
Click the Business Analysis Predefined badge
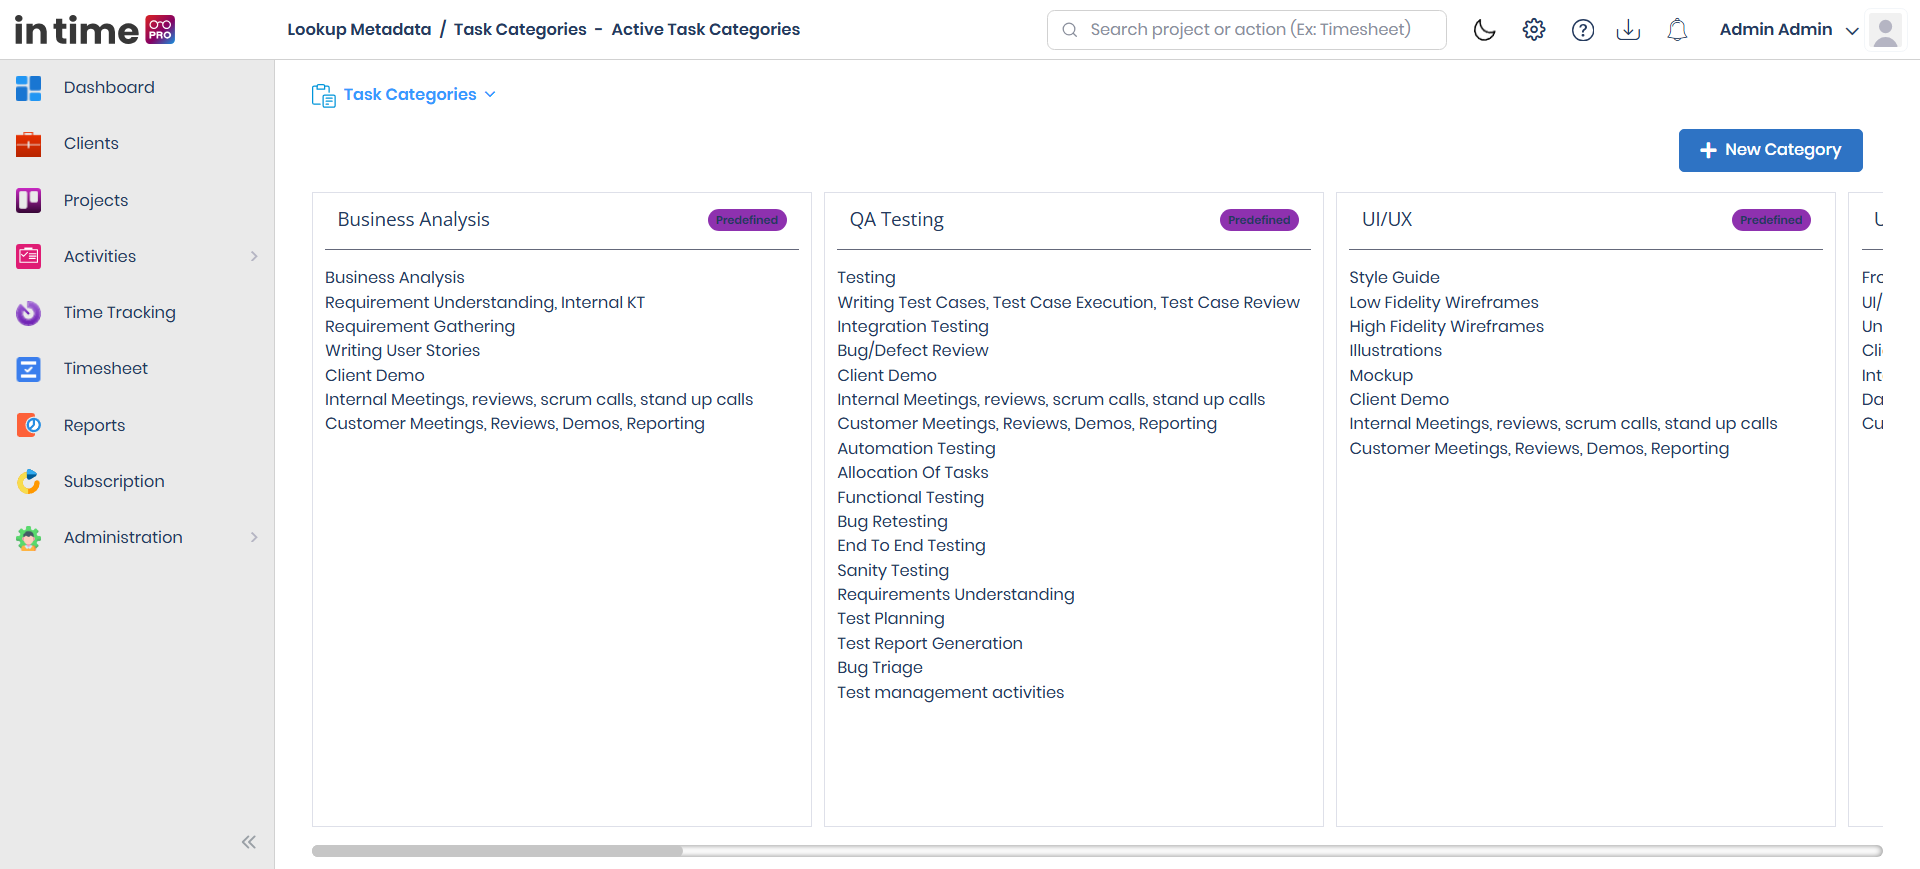click(747, 220)
